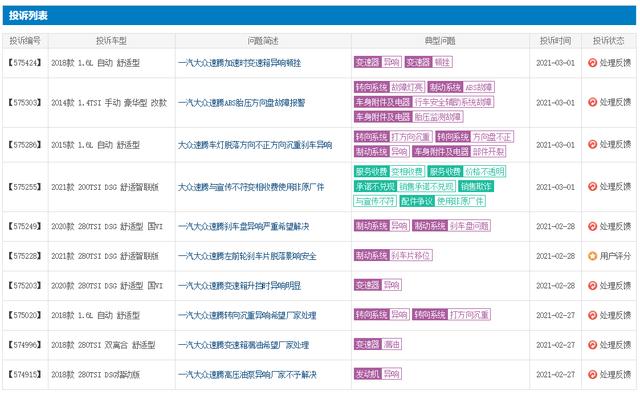The image size is (640, 395).
Task: Click the status icon in row 575255
Action: tap(592, 186)
